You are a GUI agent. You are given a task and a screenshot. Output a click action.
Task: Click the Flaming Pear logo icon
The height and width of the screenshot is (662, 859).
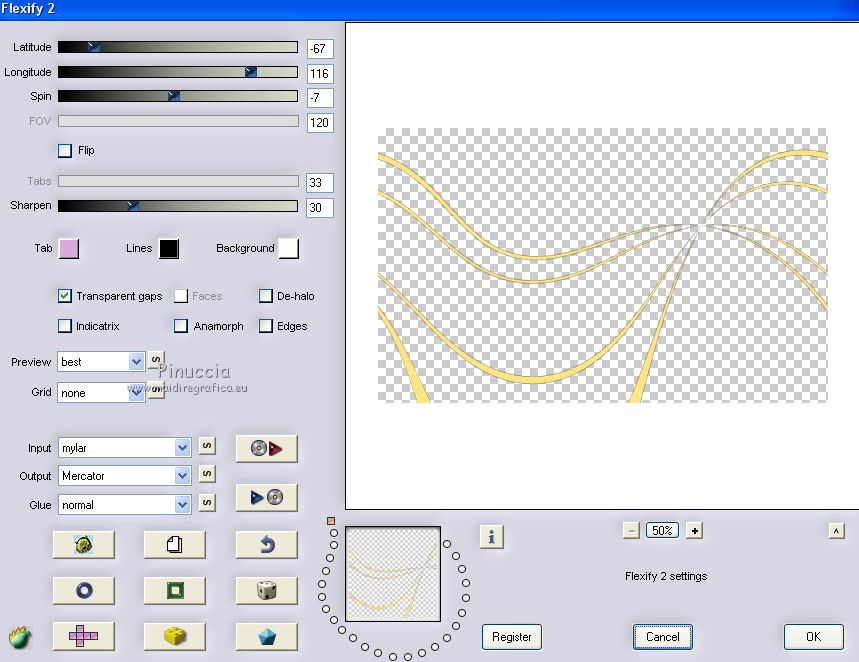tap(20, 638)
